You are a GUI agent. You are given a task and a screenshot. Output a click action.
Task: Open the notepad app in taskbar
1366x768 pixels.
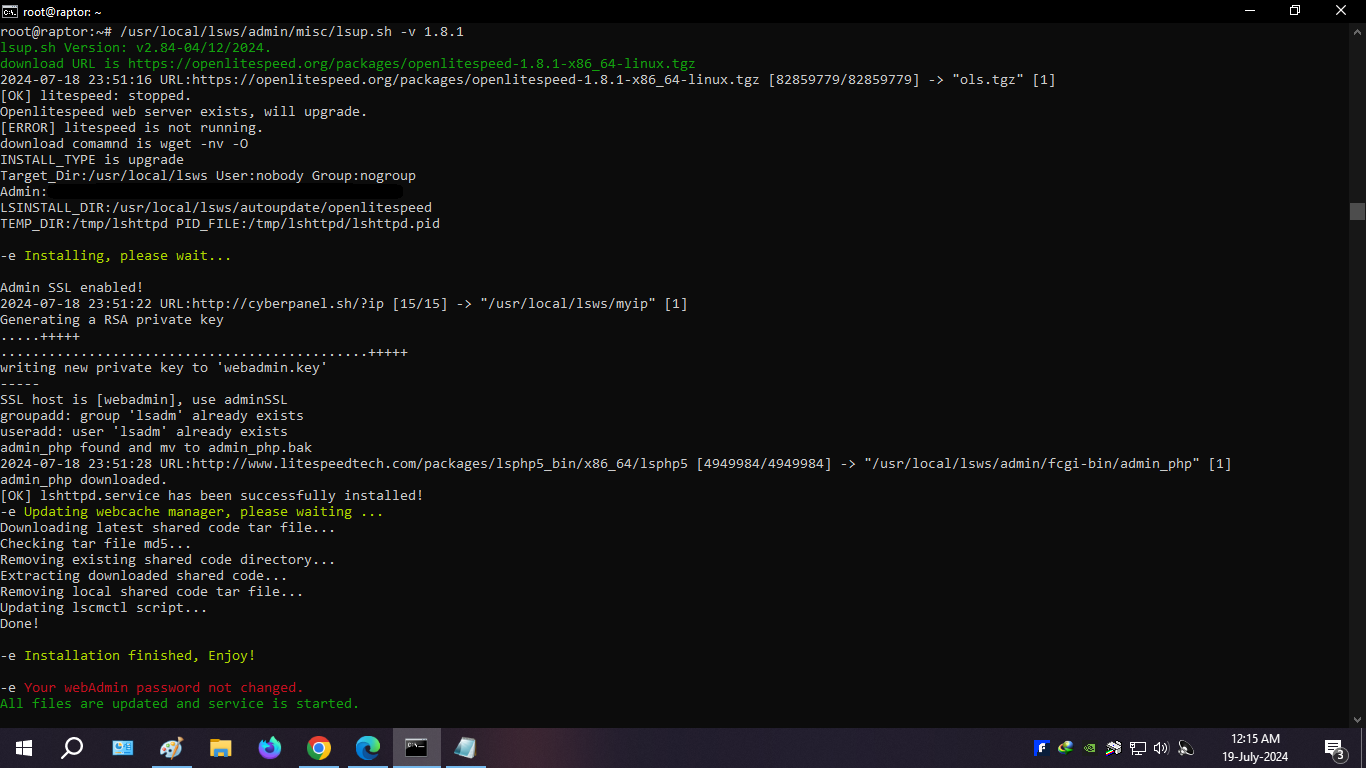click(465, 748)
